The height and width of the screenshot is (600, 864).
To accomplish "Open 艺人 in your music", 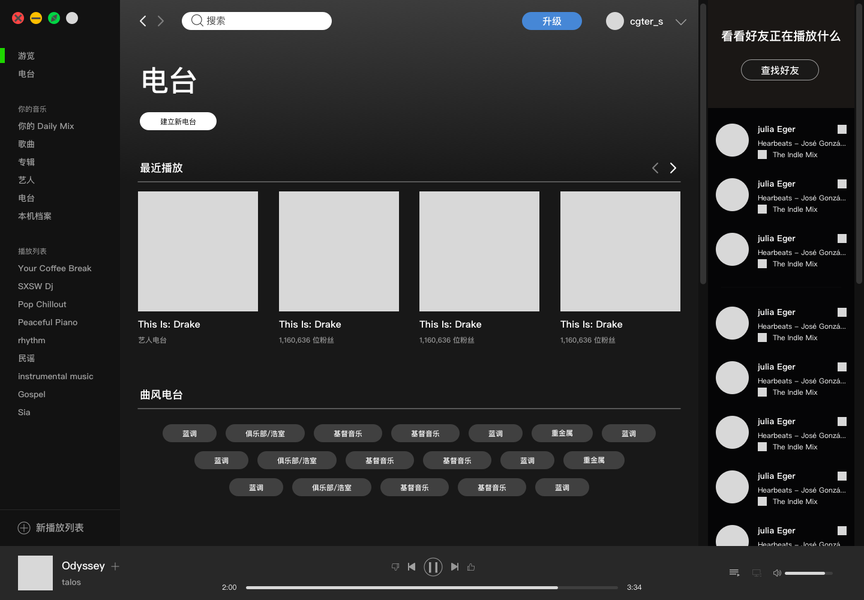I will pyautogui.click(x=26, y=180).
